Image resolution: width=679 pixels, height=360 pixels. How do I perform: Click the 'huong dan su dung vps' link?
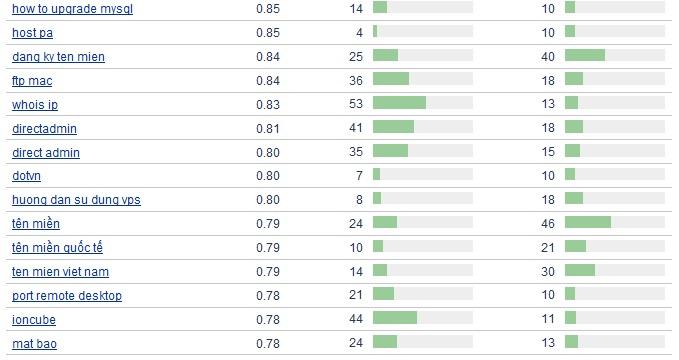(x=76, y=200)
